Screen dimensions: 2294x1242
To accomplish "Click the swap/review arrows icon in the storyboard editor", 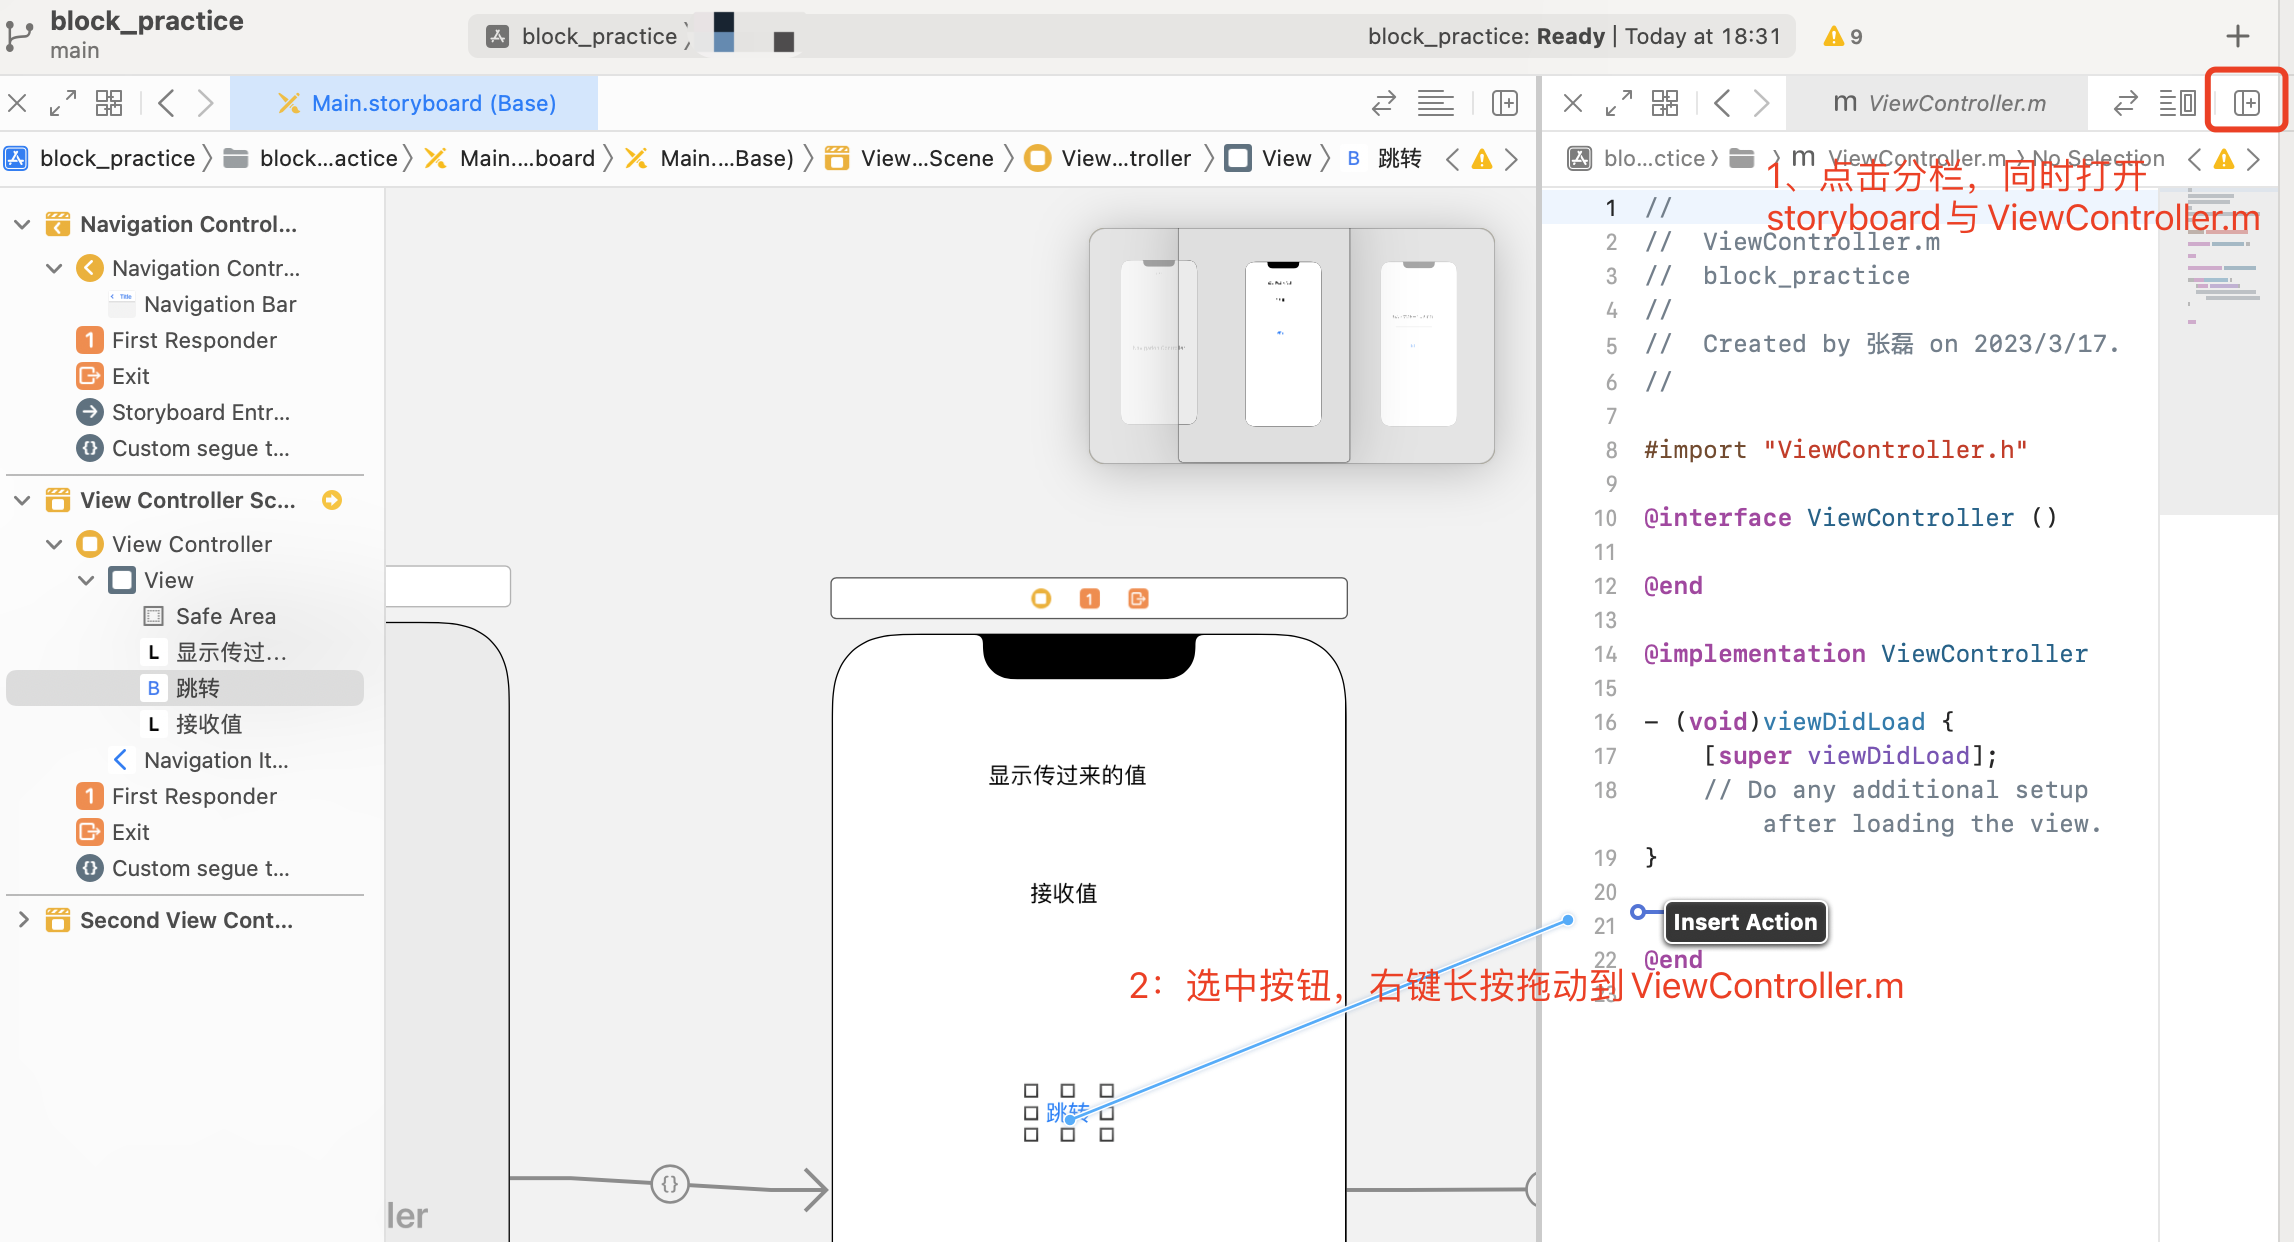I will point(1383,103).
